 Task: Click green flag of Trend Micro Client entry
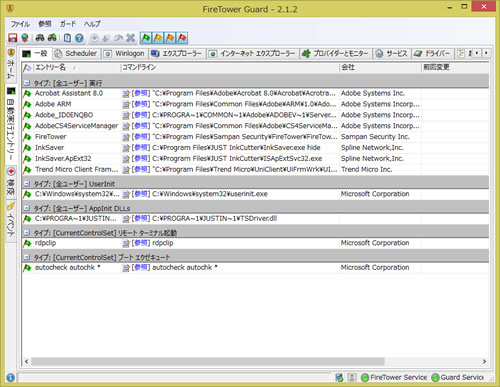click(27, 170)
